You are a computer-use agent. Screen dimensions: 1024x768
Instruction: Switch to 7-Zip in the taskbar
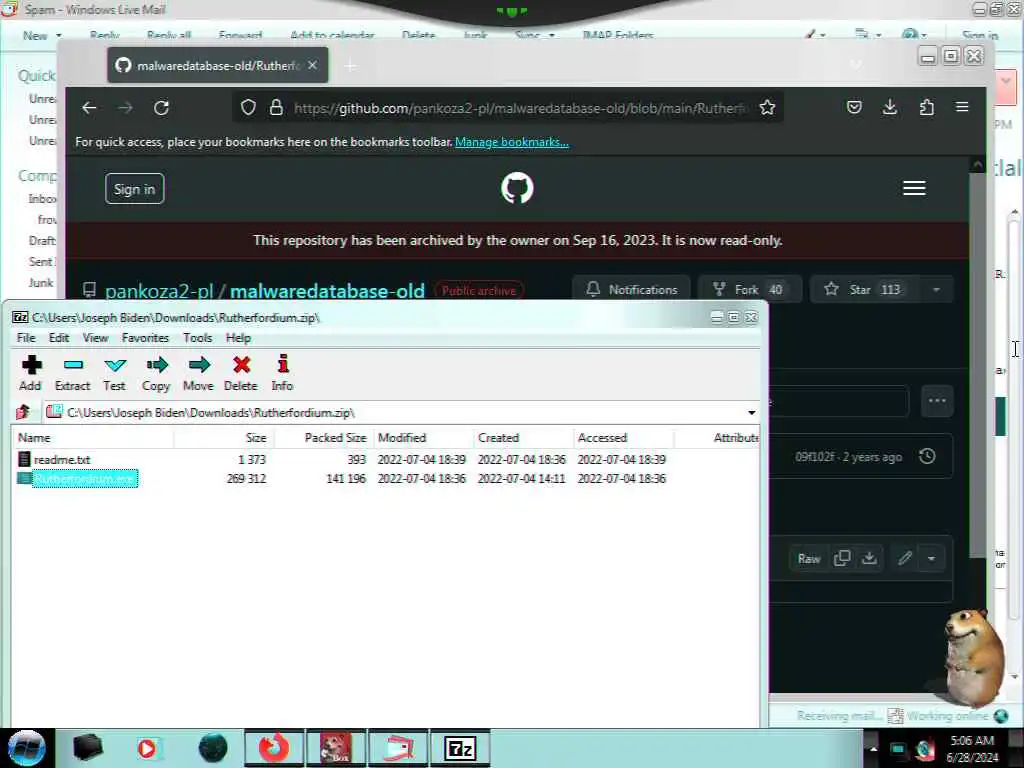coord(460,748)
